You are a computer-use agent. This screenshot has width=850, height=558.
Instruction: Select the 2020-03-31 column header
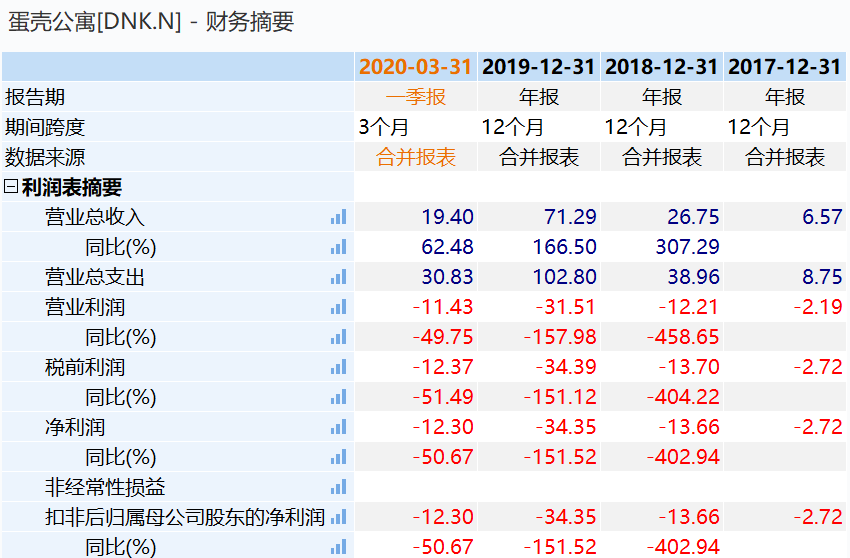416,67
